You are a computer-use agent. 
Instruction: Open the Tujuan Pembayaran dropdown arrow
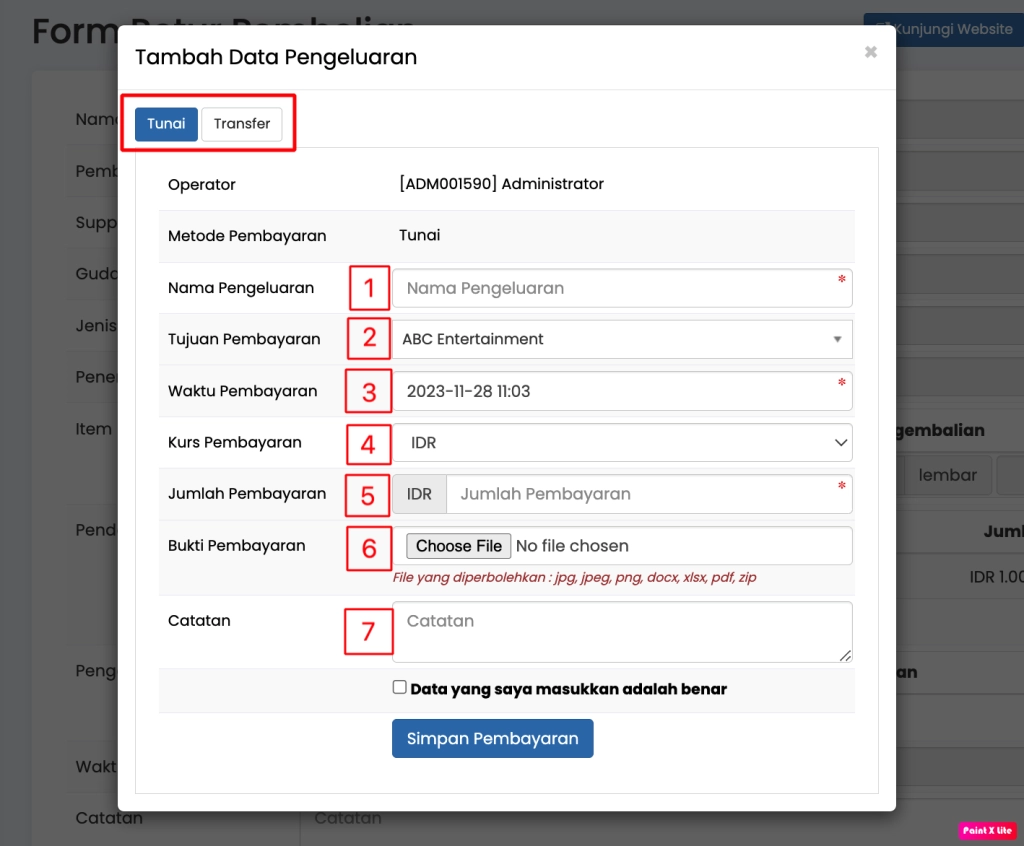(x=837, y=339)
